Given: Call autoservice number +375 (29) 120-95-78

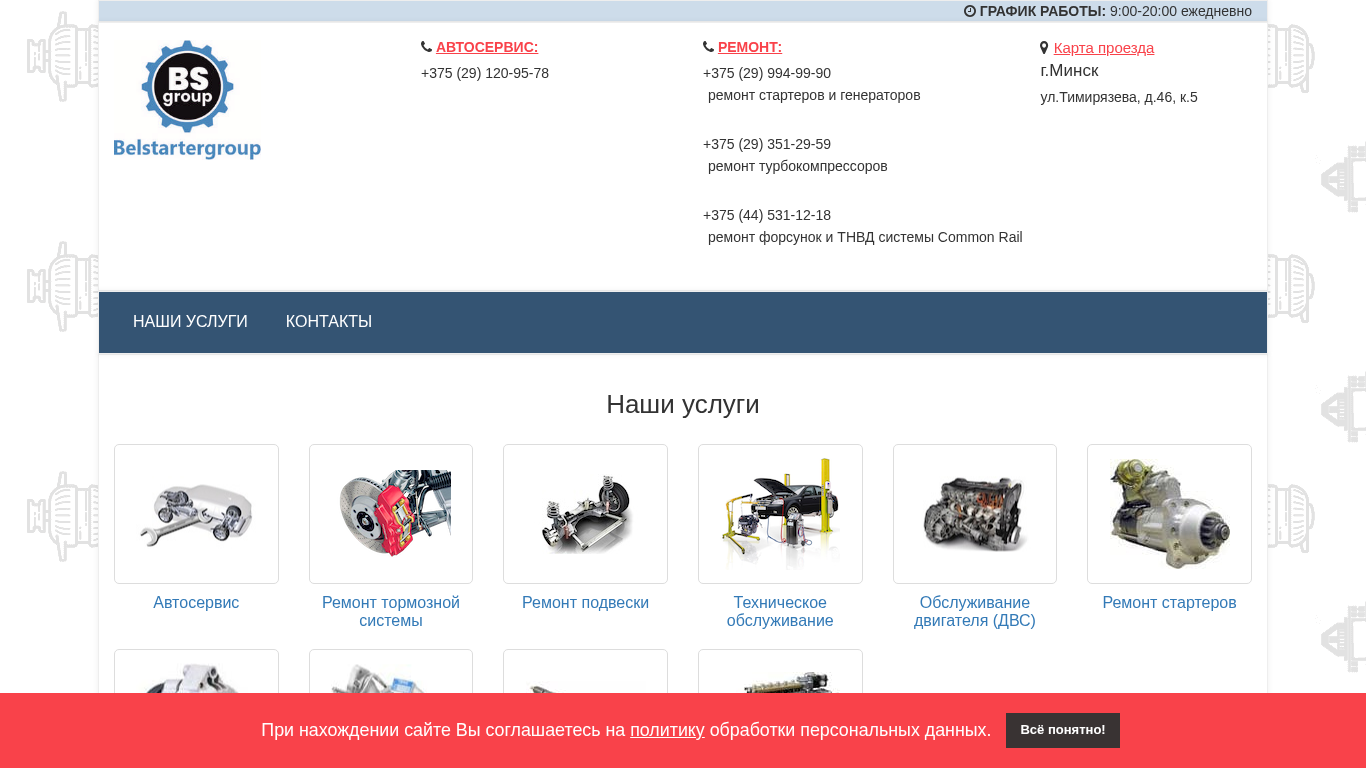Looking at the screenshot, I should tap(485, 73).
